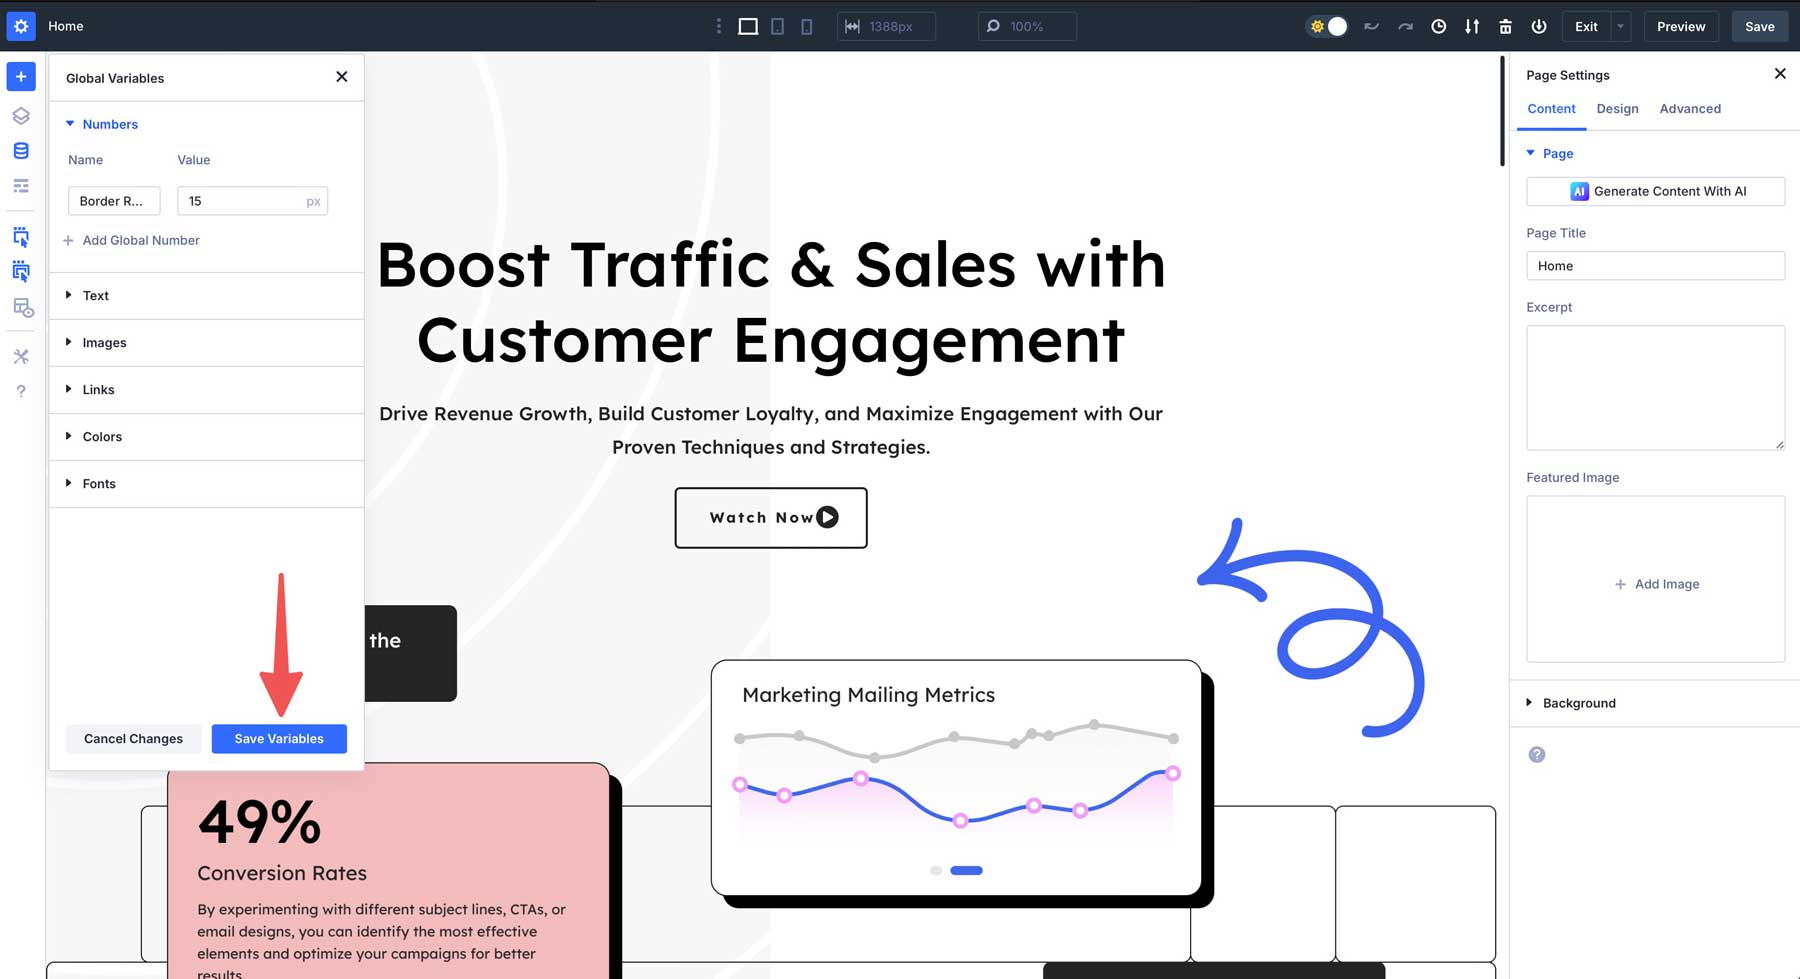This screenshot has width=1800, height=979.
Task: Expand the Colors variables section
Action: 102,437
